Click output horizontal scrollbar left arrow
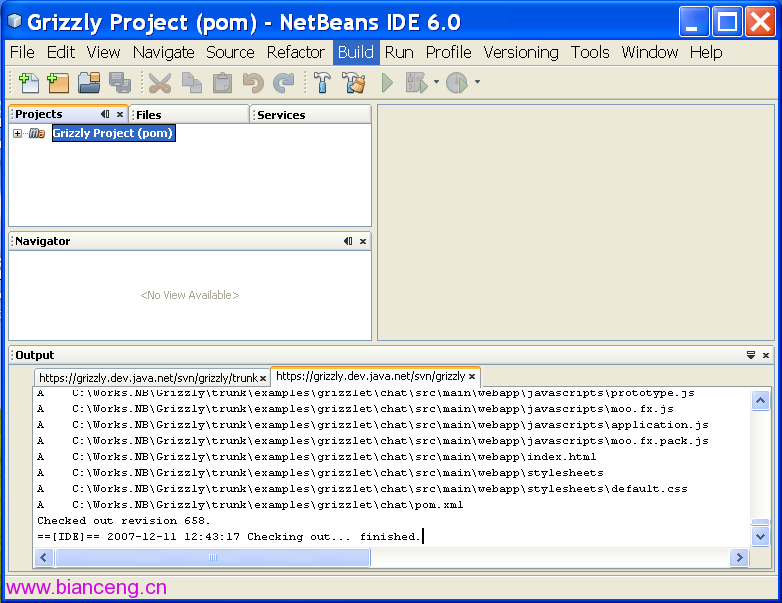782x603 pixels. coord(43,557)
